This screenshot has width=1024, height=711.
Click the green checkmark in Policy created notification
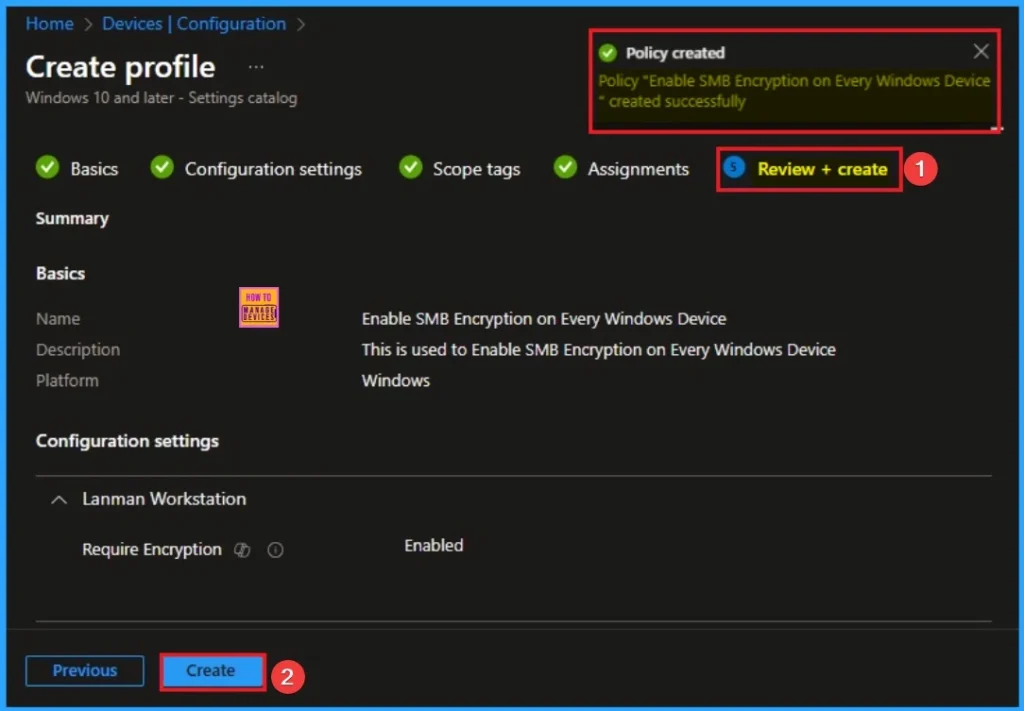click(x=606, y=53)
